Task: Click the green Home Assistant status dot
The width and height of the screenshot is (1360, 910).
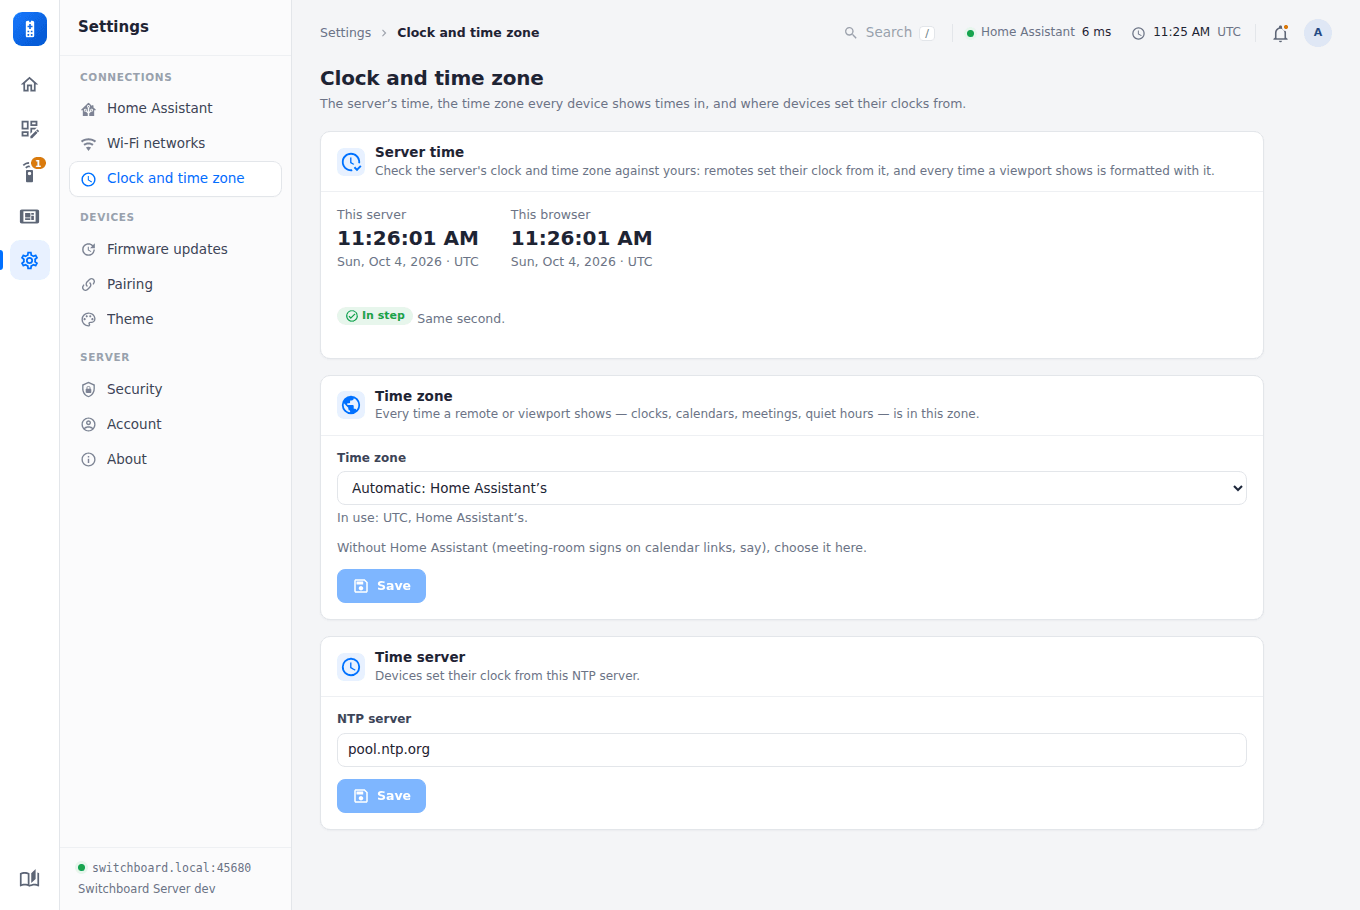Action: (970, 33)
